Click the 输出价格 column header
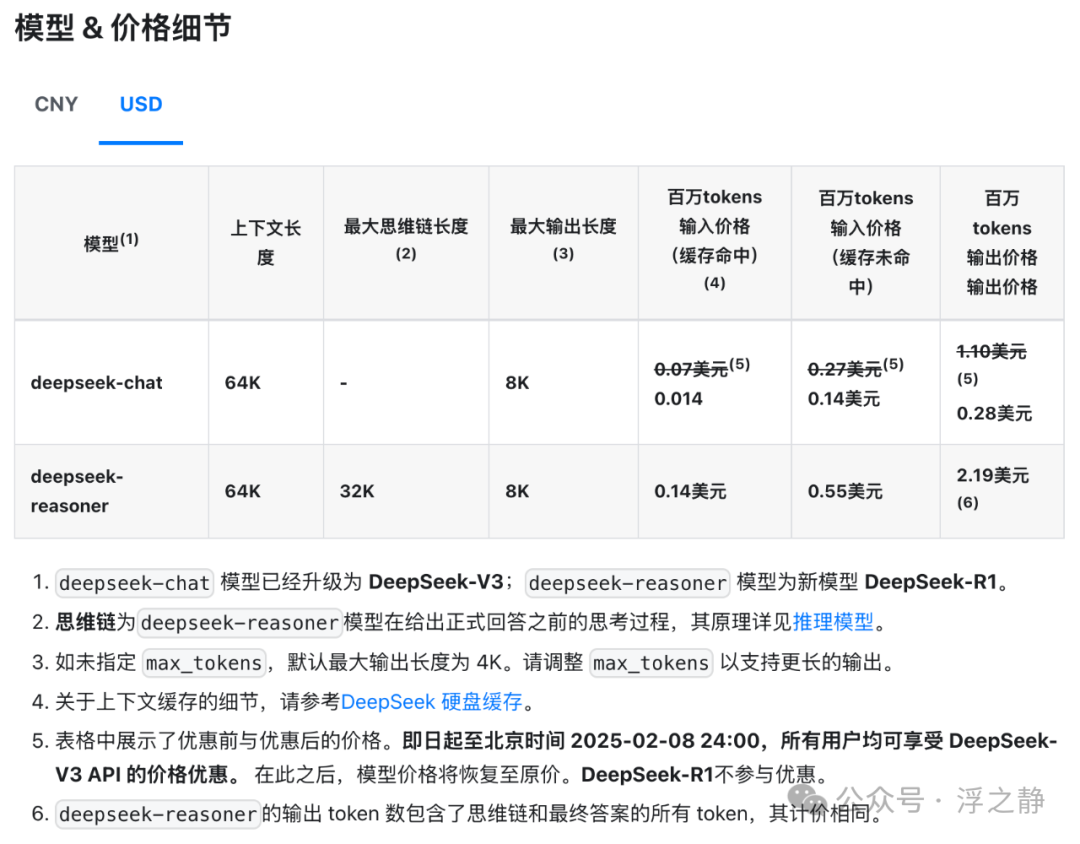The width and height of the screenshot is (1080, 844). point(1002,242)
